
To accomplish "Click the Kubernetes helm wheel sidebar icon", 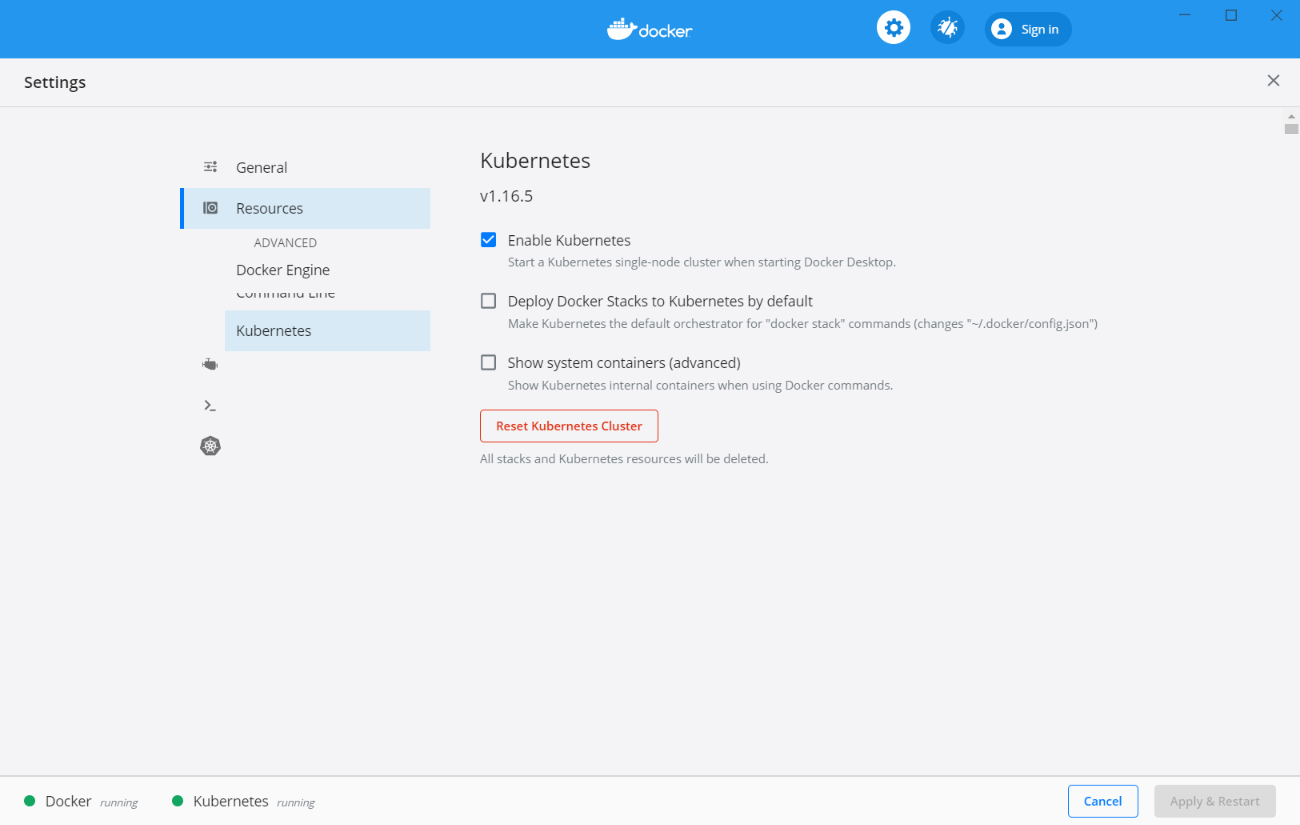I will [210, 446].
